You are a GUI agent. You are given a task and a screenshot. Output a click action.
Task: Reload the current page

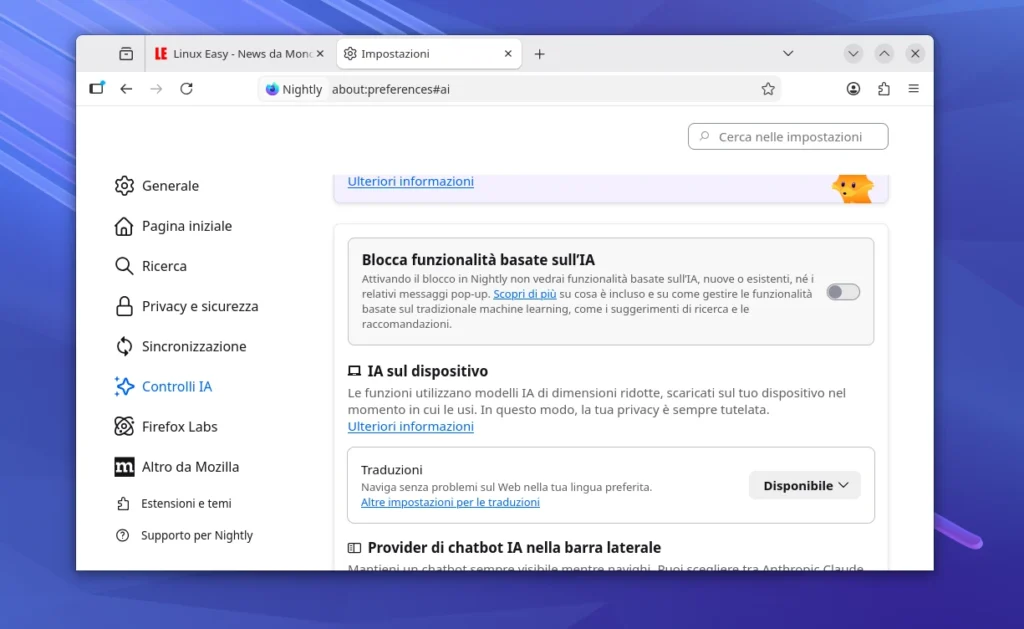pyautogui.click(x=186, y=88)
